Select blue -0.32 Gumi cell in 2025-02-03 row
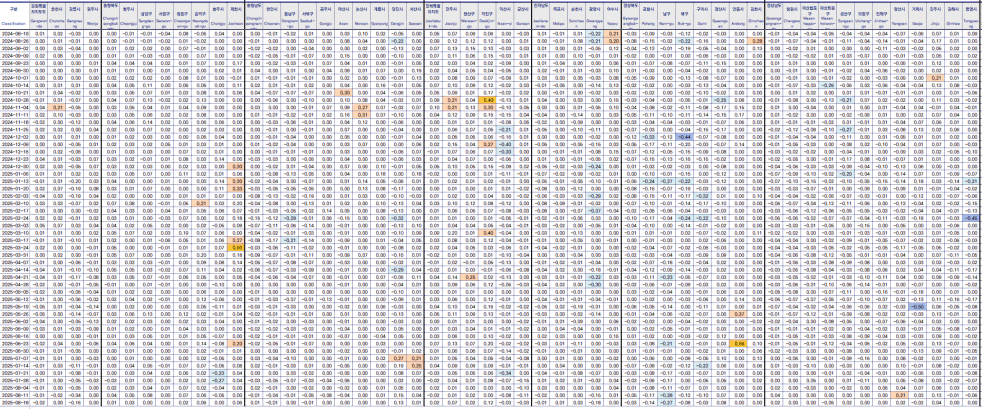Viewport: 982px width, 409px height. [x=702, y=195]
